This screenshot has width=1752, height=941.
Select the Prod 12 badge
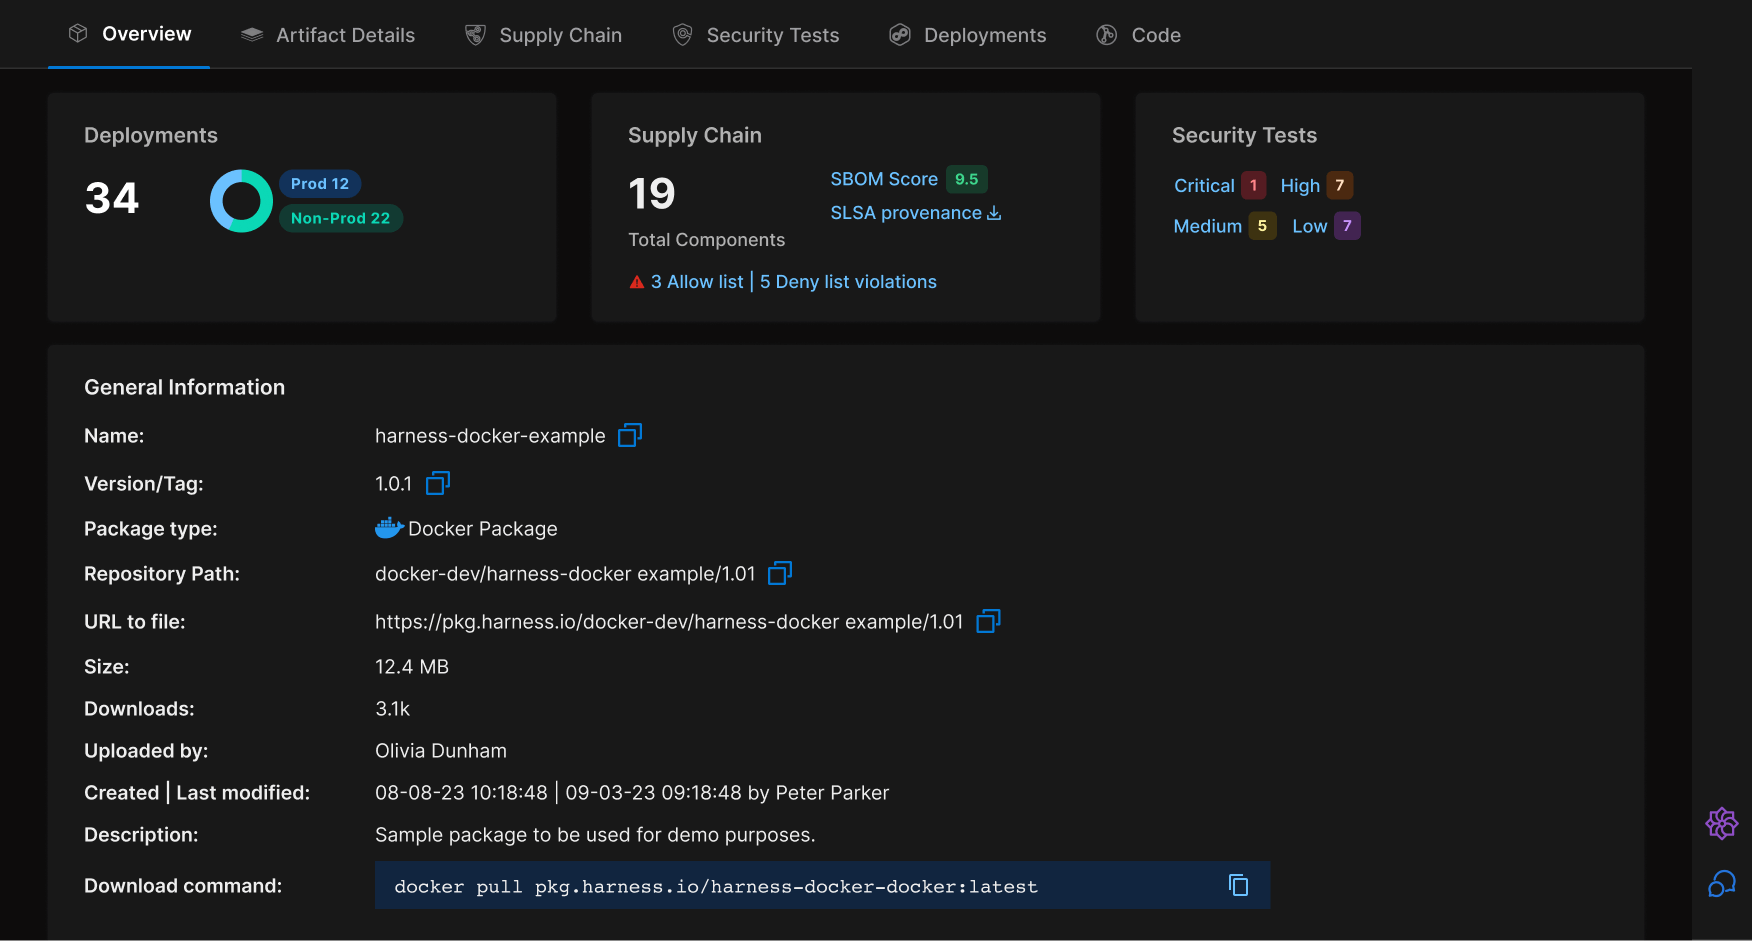[x=320, y=184]
